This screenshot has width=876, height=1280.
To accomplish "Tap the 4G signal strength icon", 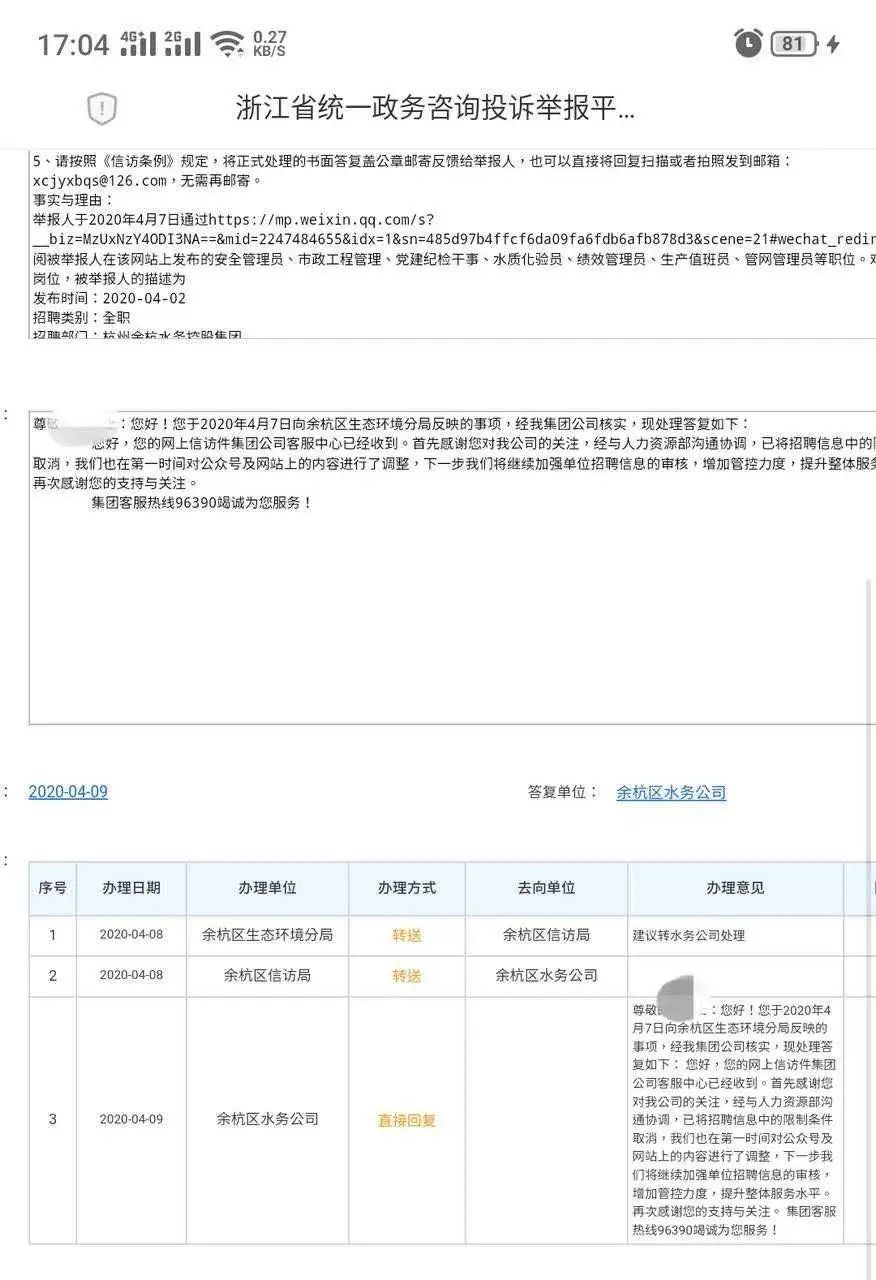I will (138, 43).
